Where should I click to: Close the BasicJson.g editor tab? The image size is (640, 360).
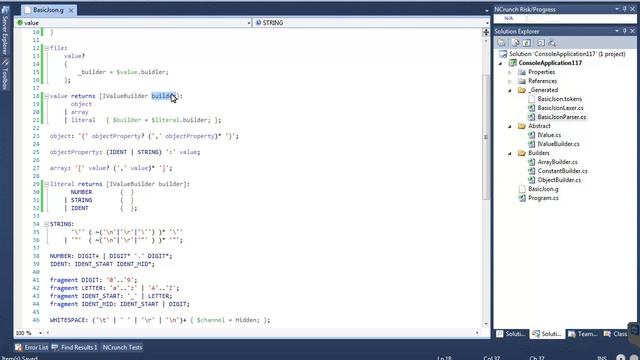click(71, 10)
